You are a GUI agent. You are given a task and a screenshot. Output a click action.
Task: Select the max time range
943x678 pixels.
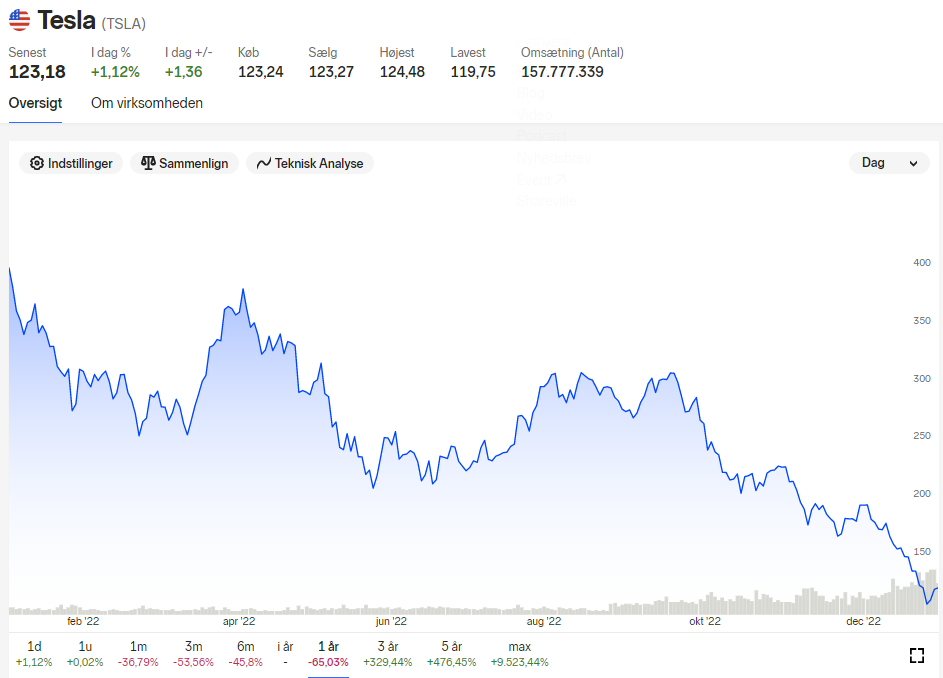(x=520, y=654)
